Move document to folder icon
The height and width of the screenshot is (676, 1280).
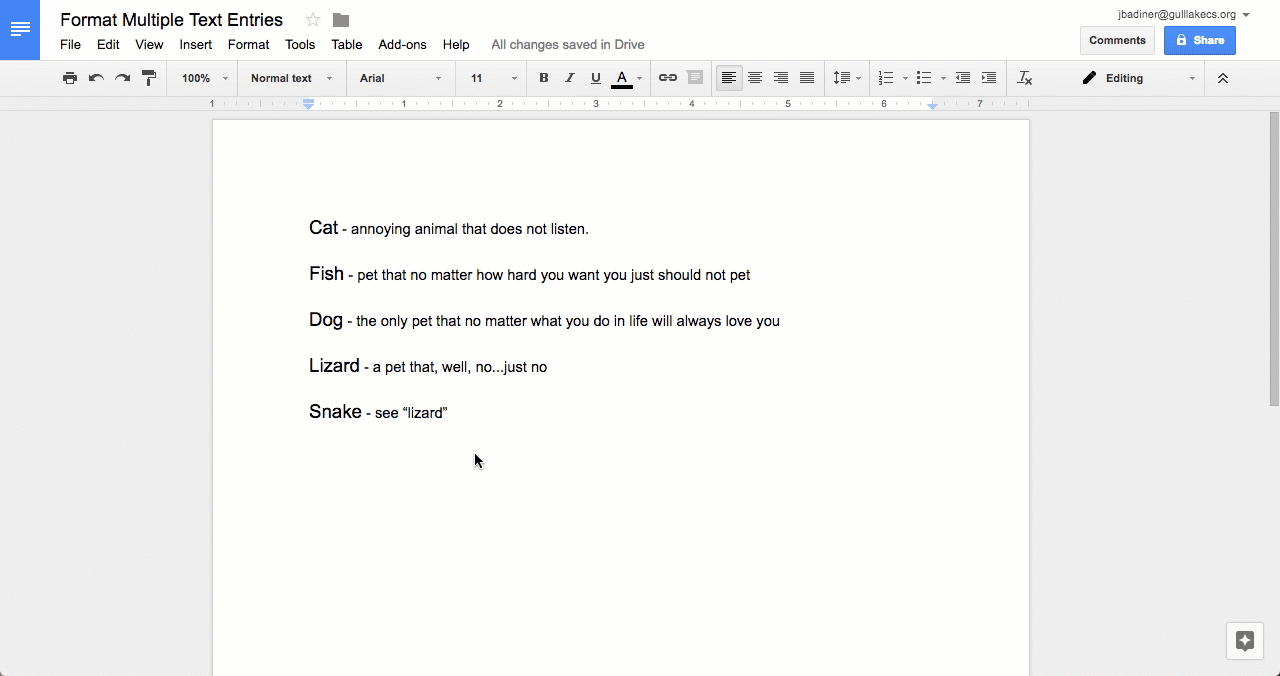point(341,20)
